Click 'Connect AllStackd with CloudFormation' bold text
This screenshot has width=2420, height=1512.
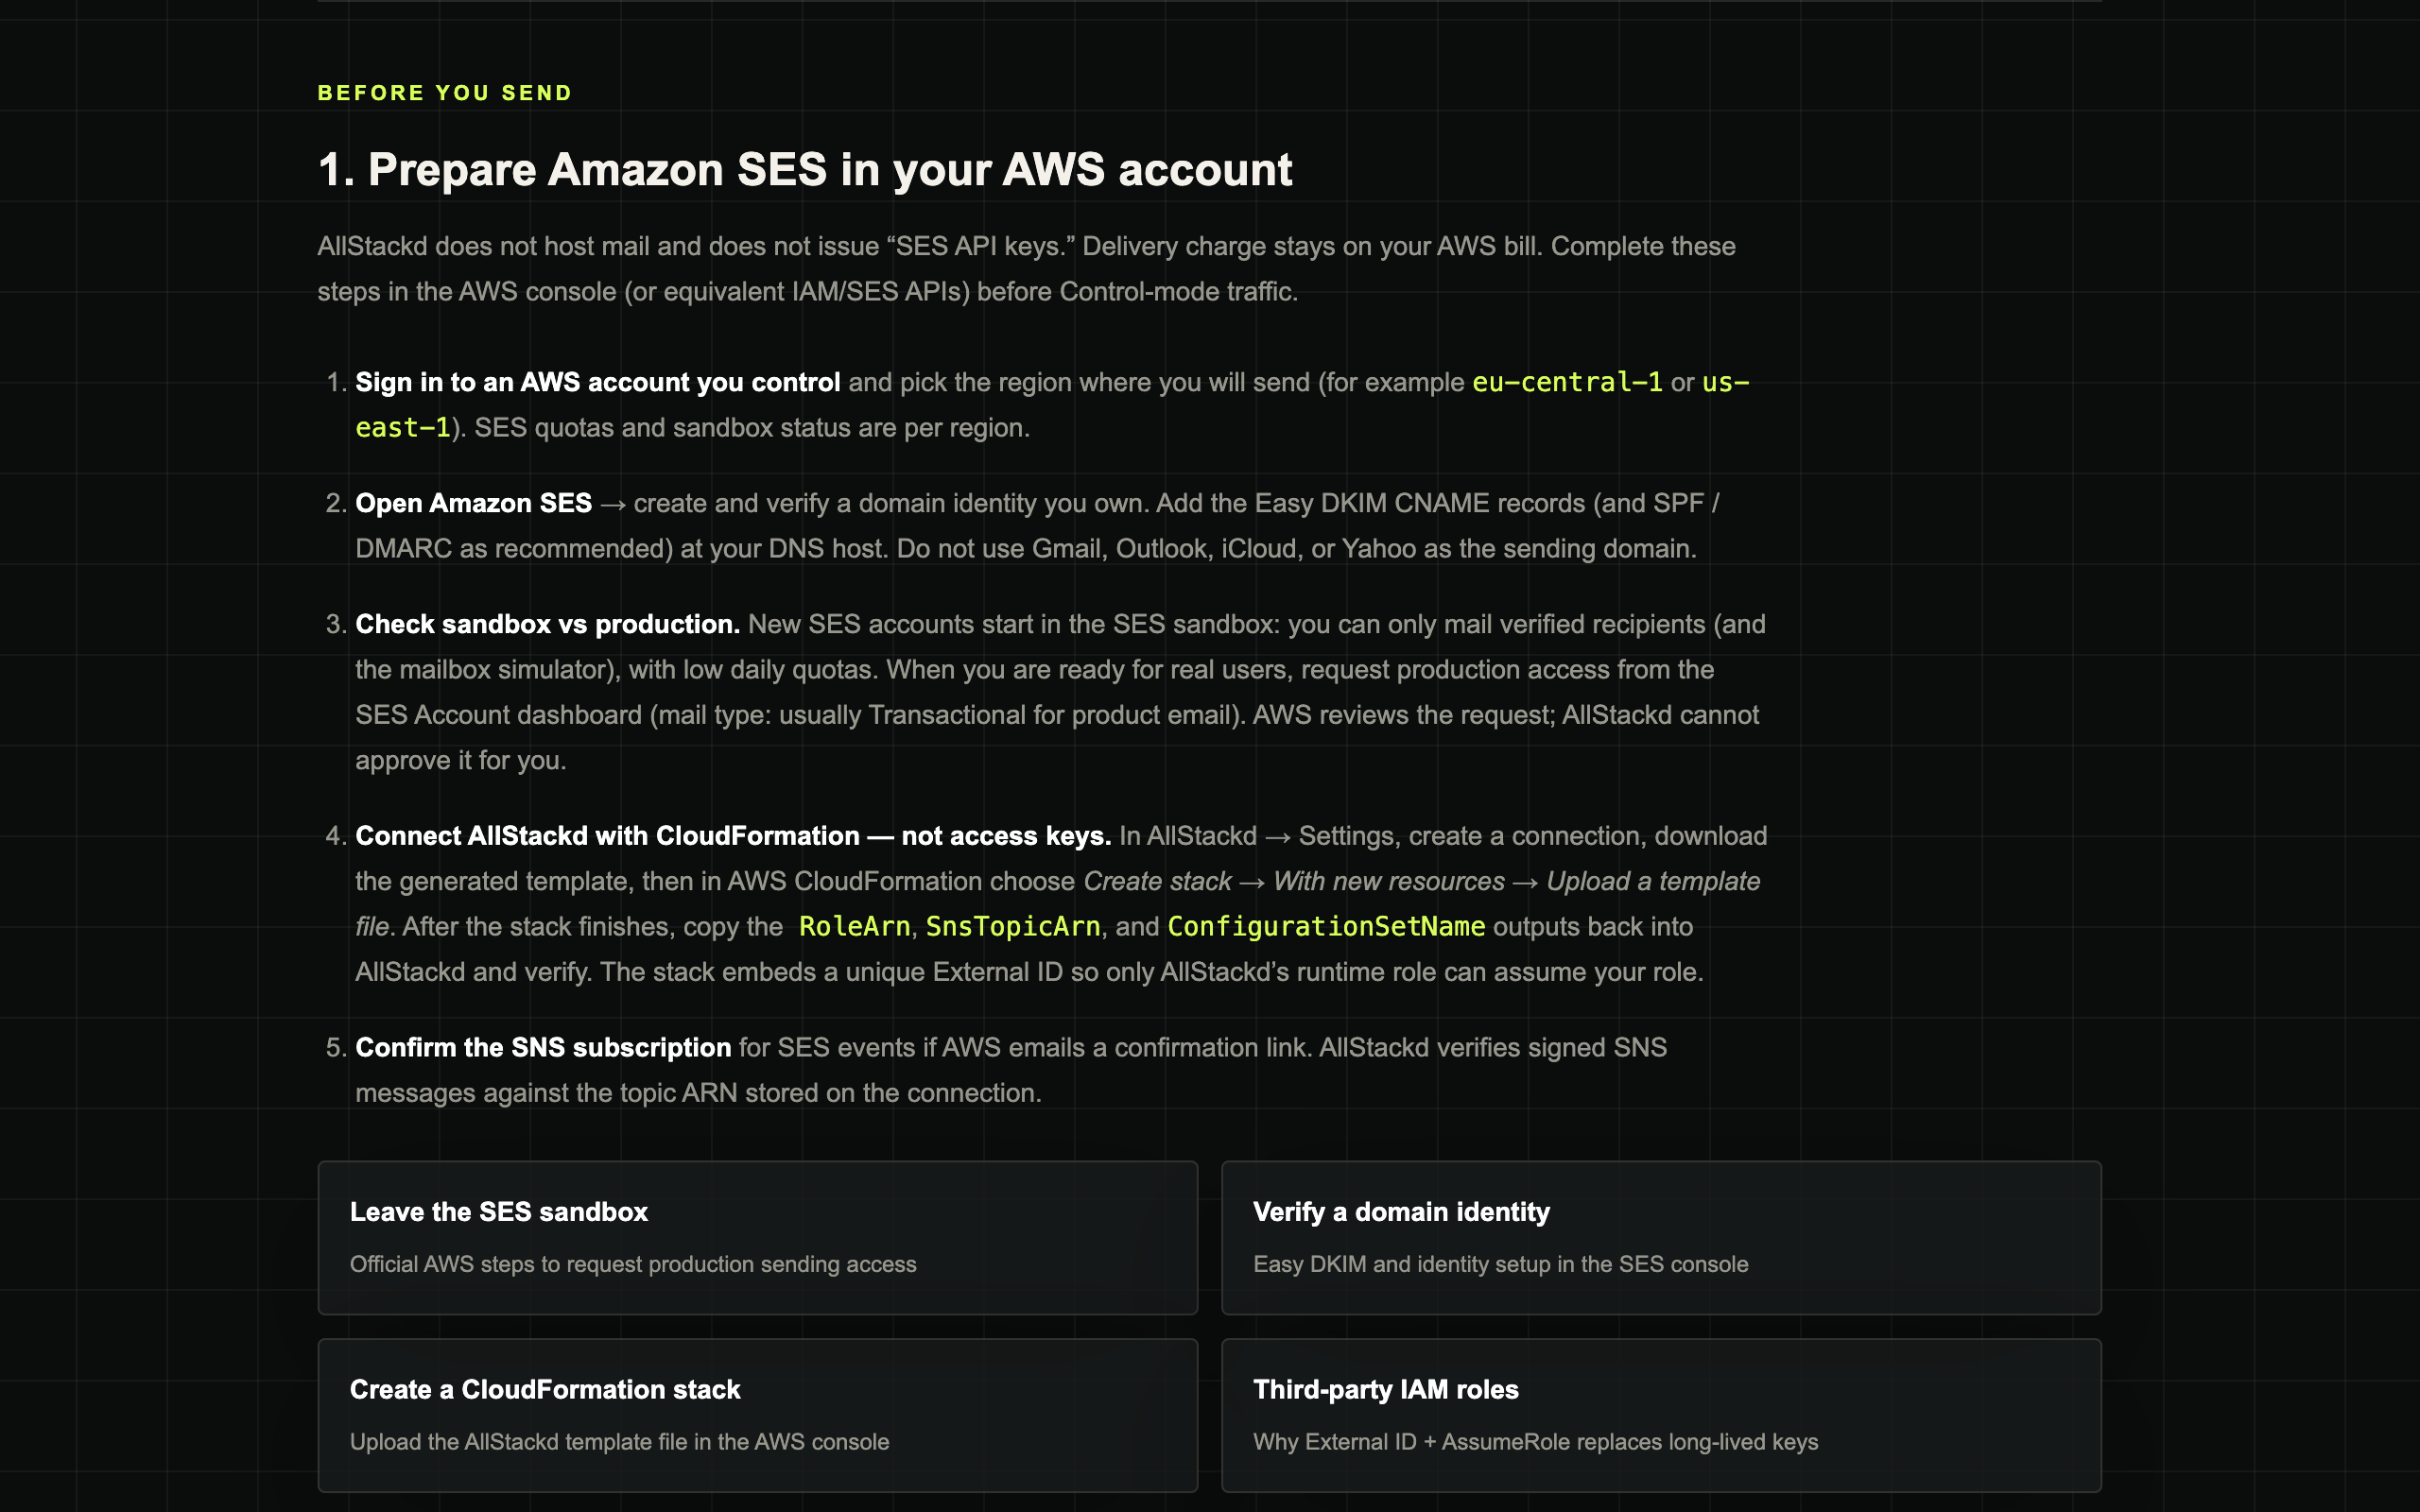point(607,836)
